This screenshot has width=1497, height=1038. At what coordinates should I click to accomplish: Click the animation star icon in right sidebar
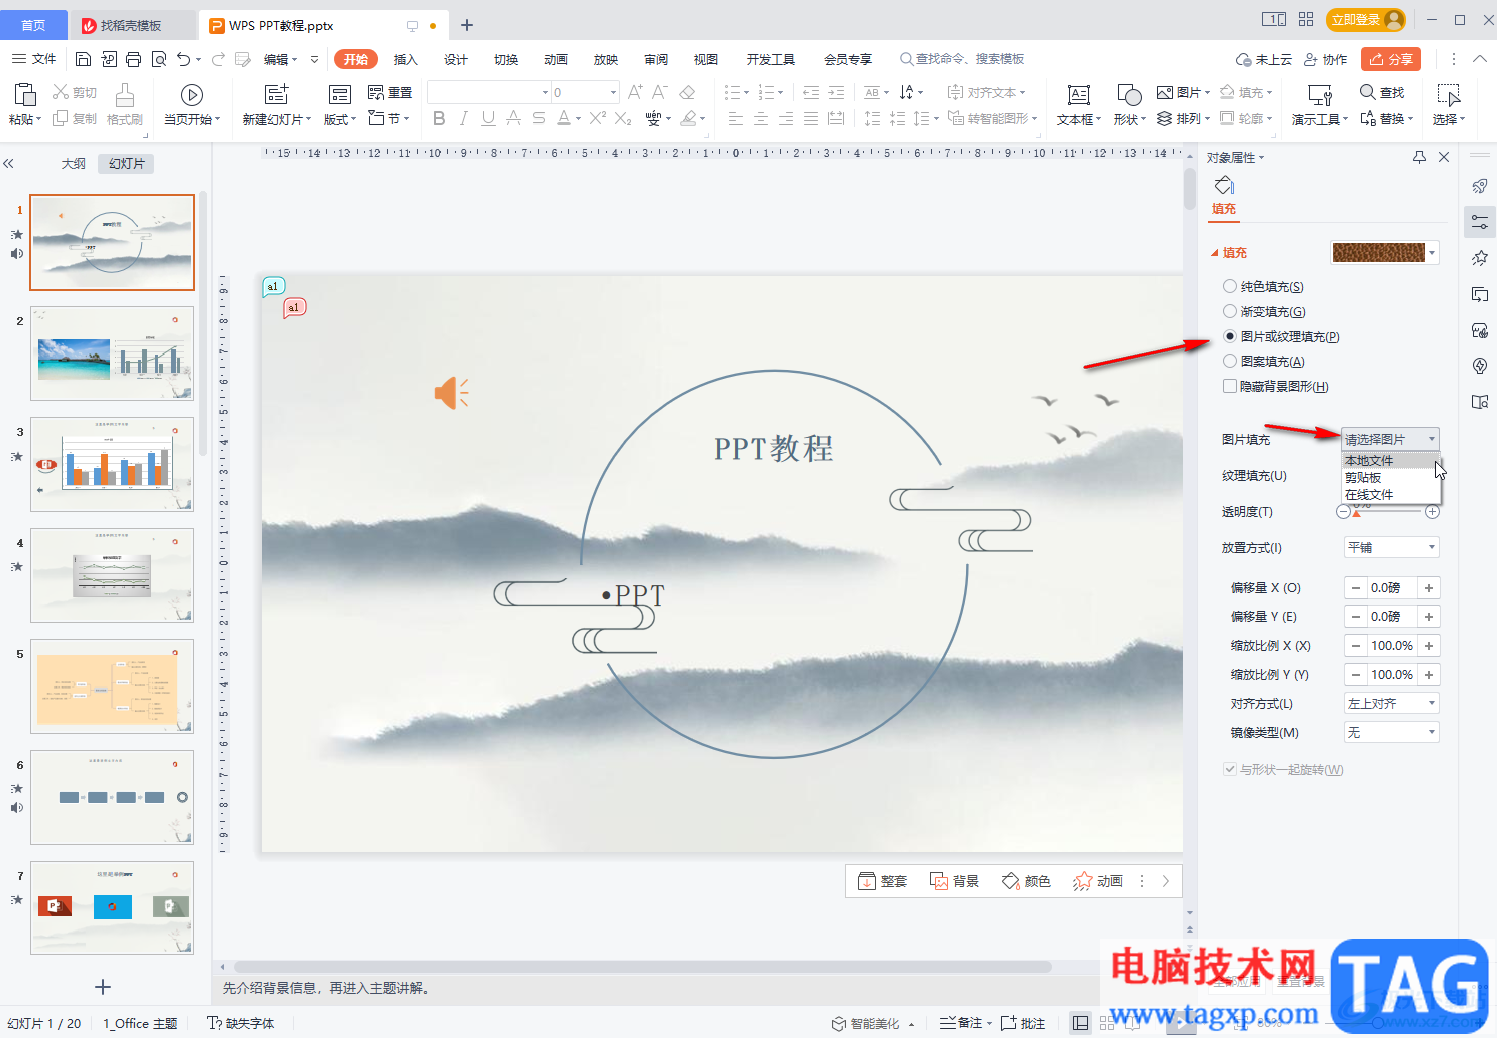[1480, 258]
